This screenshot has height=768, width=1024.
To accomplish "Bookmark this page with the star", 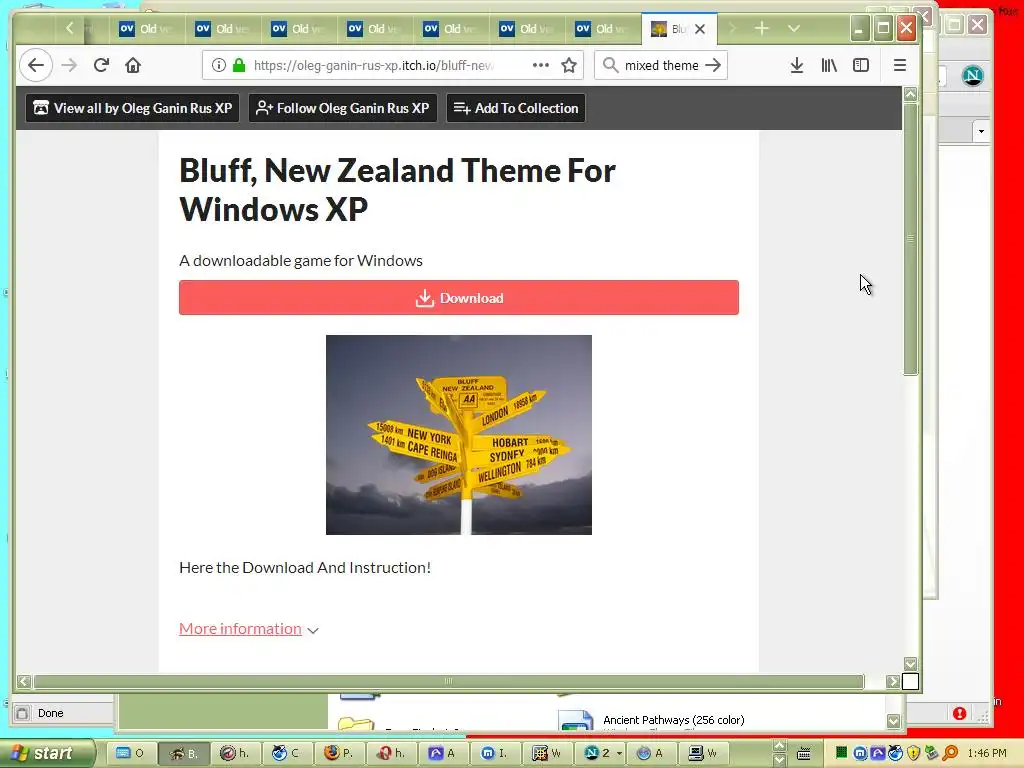I will [x=569, y=65].
